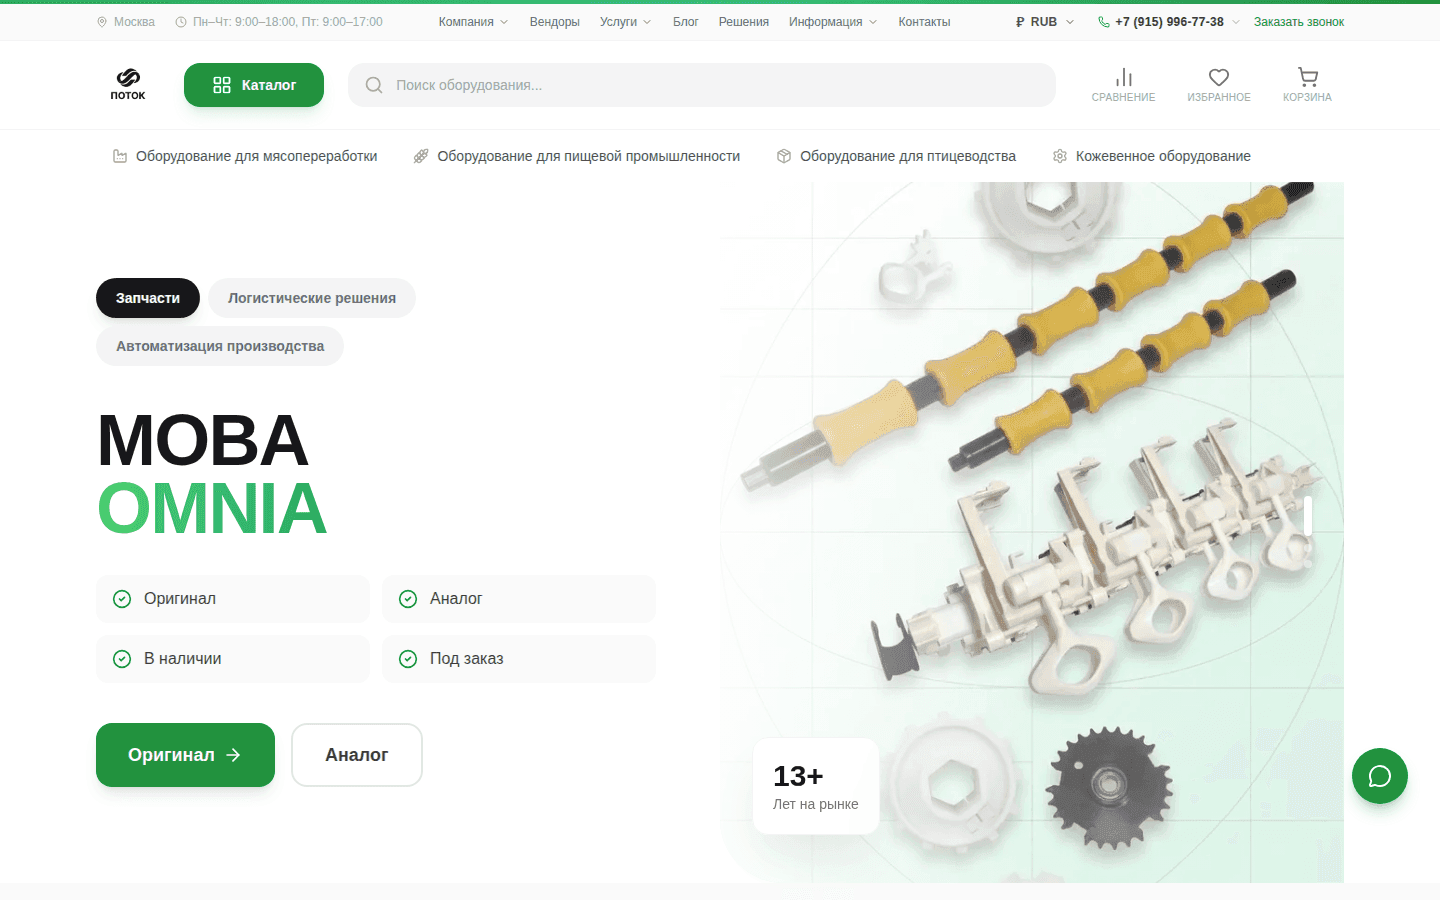1440x900 pixels.
Task: Expand the Услуги dropdown
Action: [625, 22]
